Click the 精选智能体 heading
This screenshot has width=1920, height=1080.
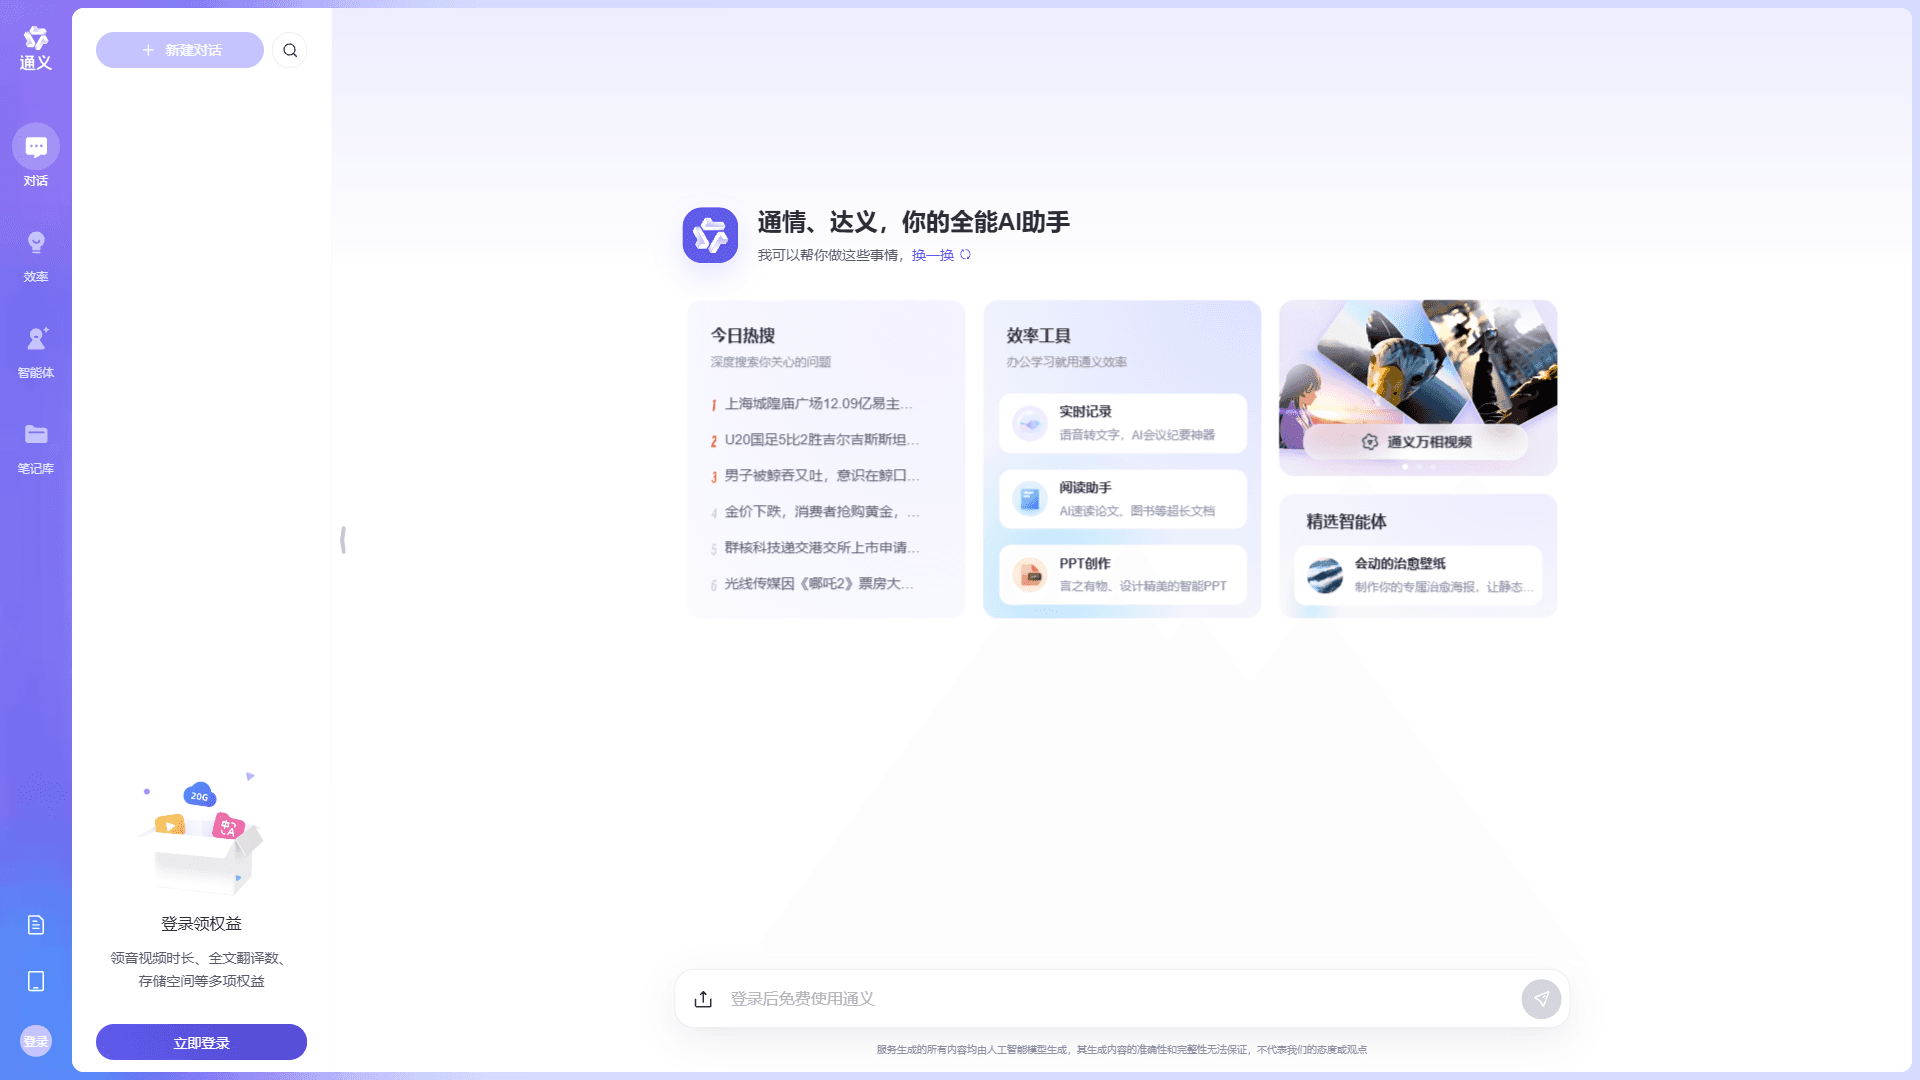pyautogui.click(x=1346, y=522)
